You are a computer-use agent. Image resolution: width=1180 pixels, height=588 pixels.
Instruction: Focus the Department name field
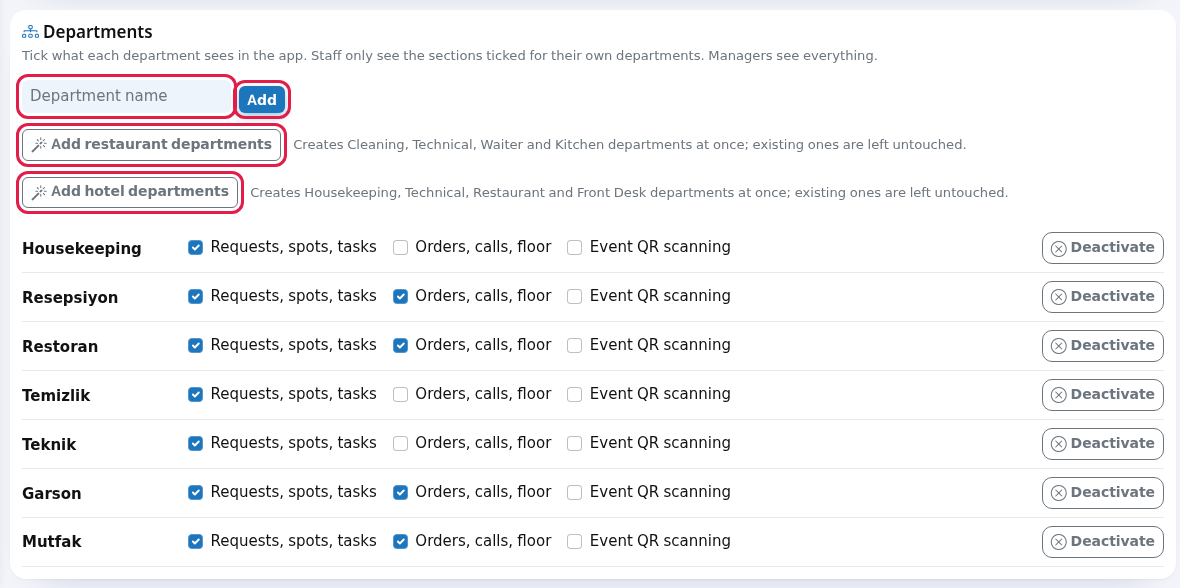point(126,96)
